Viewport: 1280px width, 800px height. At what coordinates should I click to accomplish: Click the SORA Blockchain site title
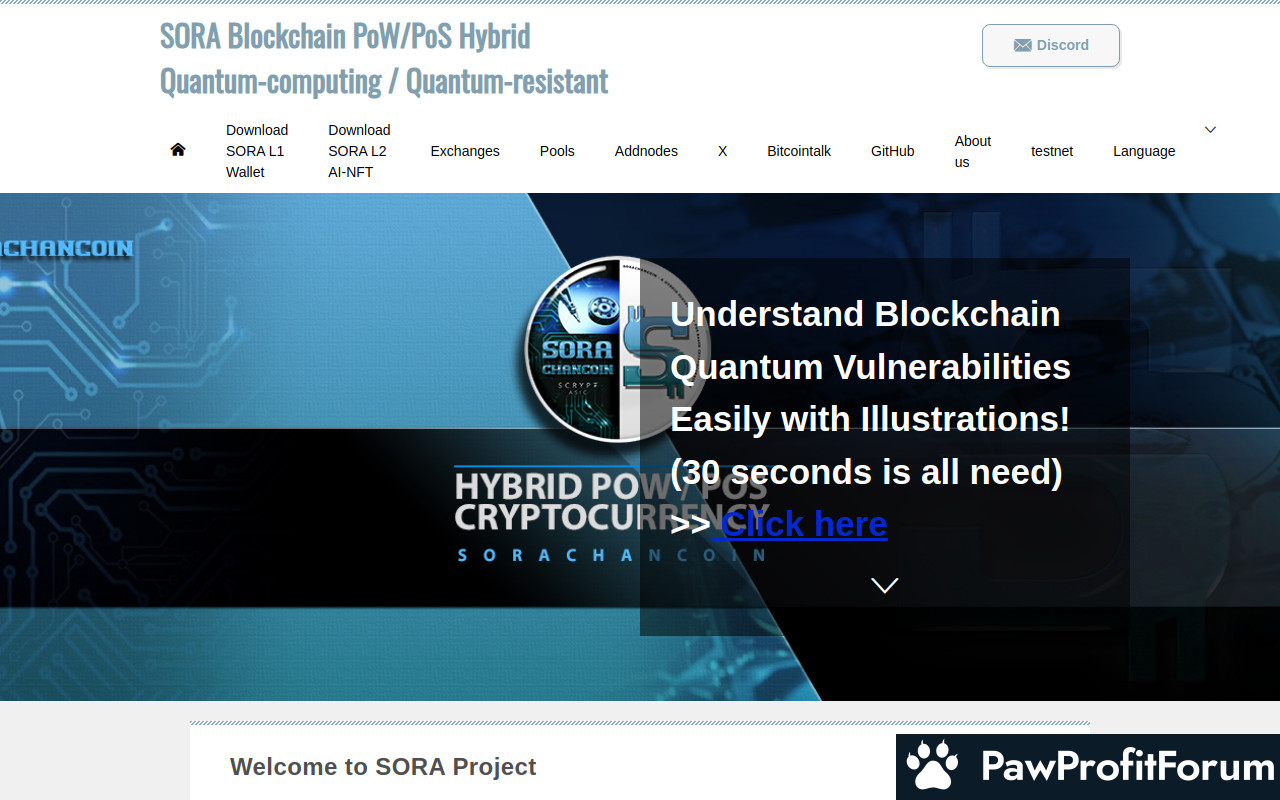[384, 58]
